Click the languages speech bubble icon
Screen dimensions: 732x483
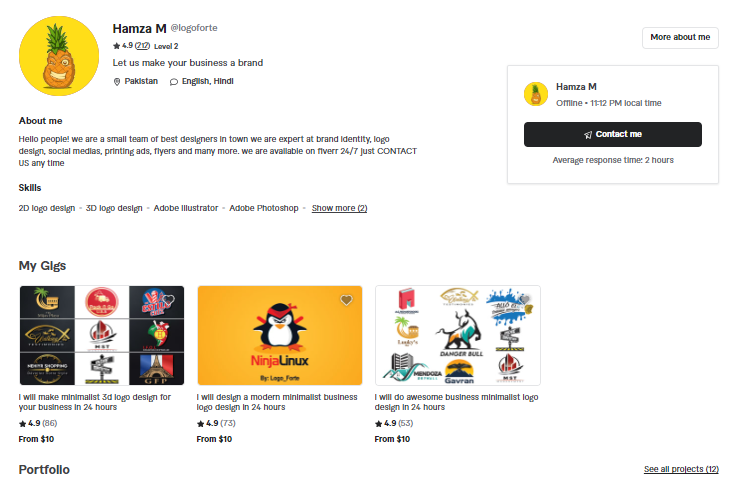point(174,82)
